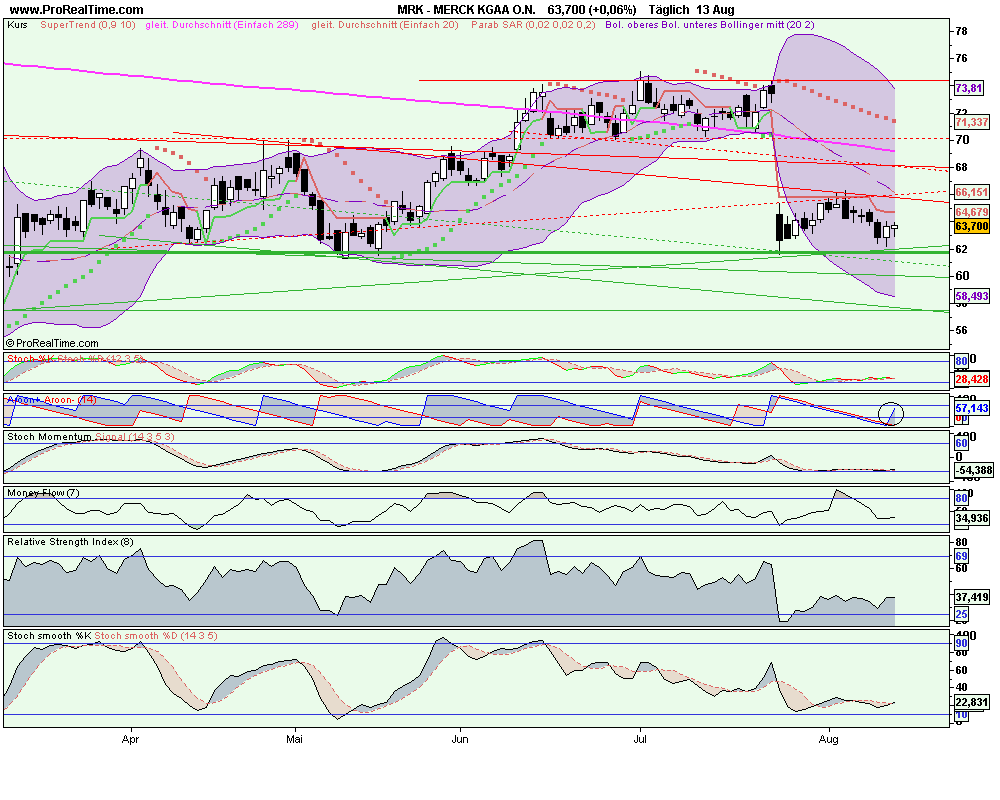Viewport: 1000px width, 800px height.
Task: Click the 37,419 RSI value tag
Action: 972,597
